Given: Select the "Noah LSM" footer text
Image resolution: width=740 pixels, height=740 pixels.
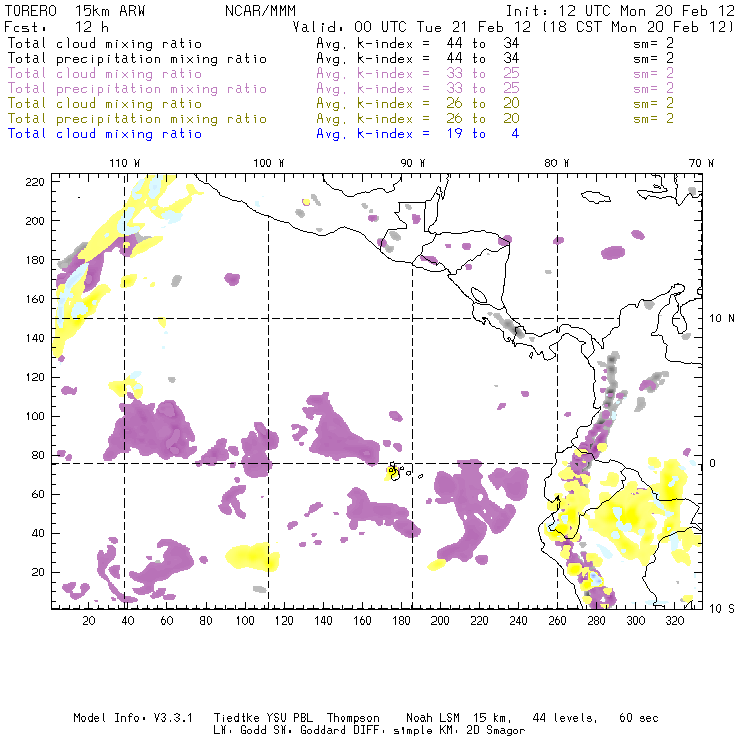Looking at the screenshot, I should [433, 718].
